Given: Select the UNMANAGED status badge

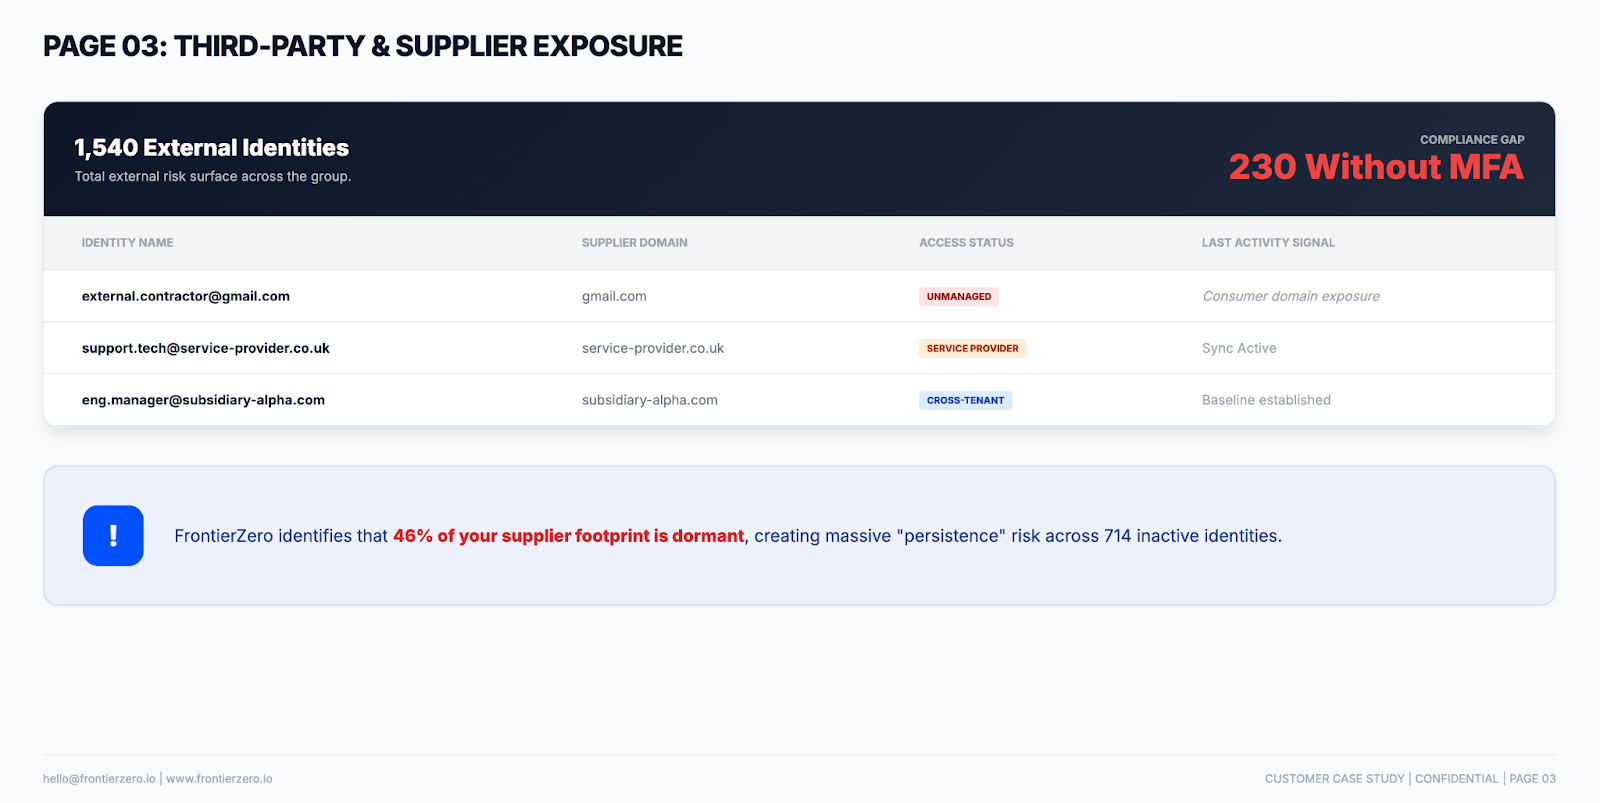Looking at the screenshot, I should (958, 297).
